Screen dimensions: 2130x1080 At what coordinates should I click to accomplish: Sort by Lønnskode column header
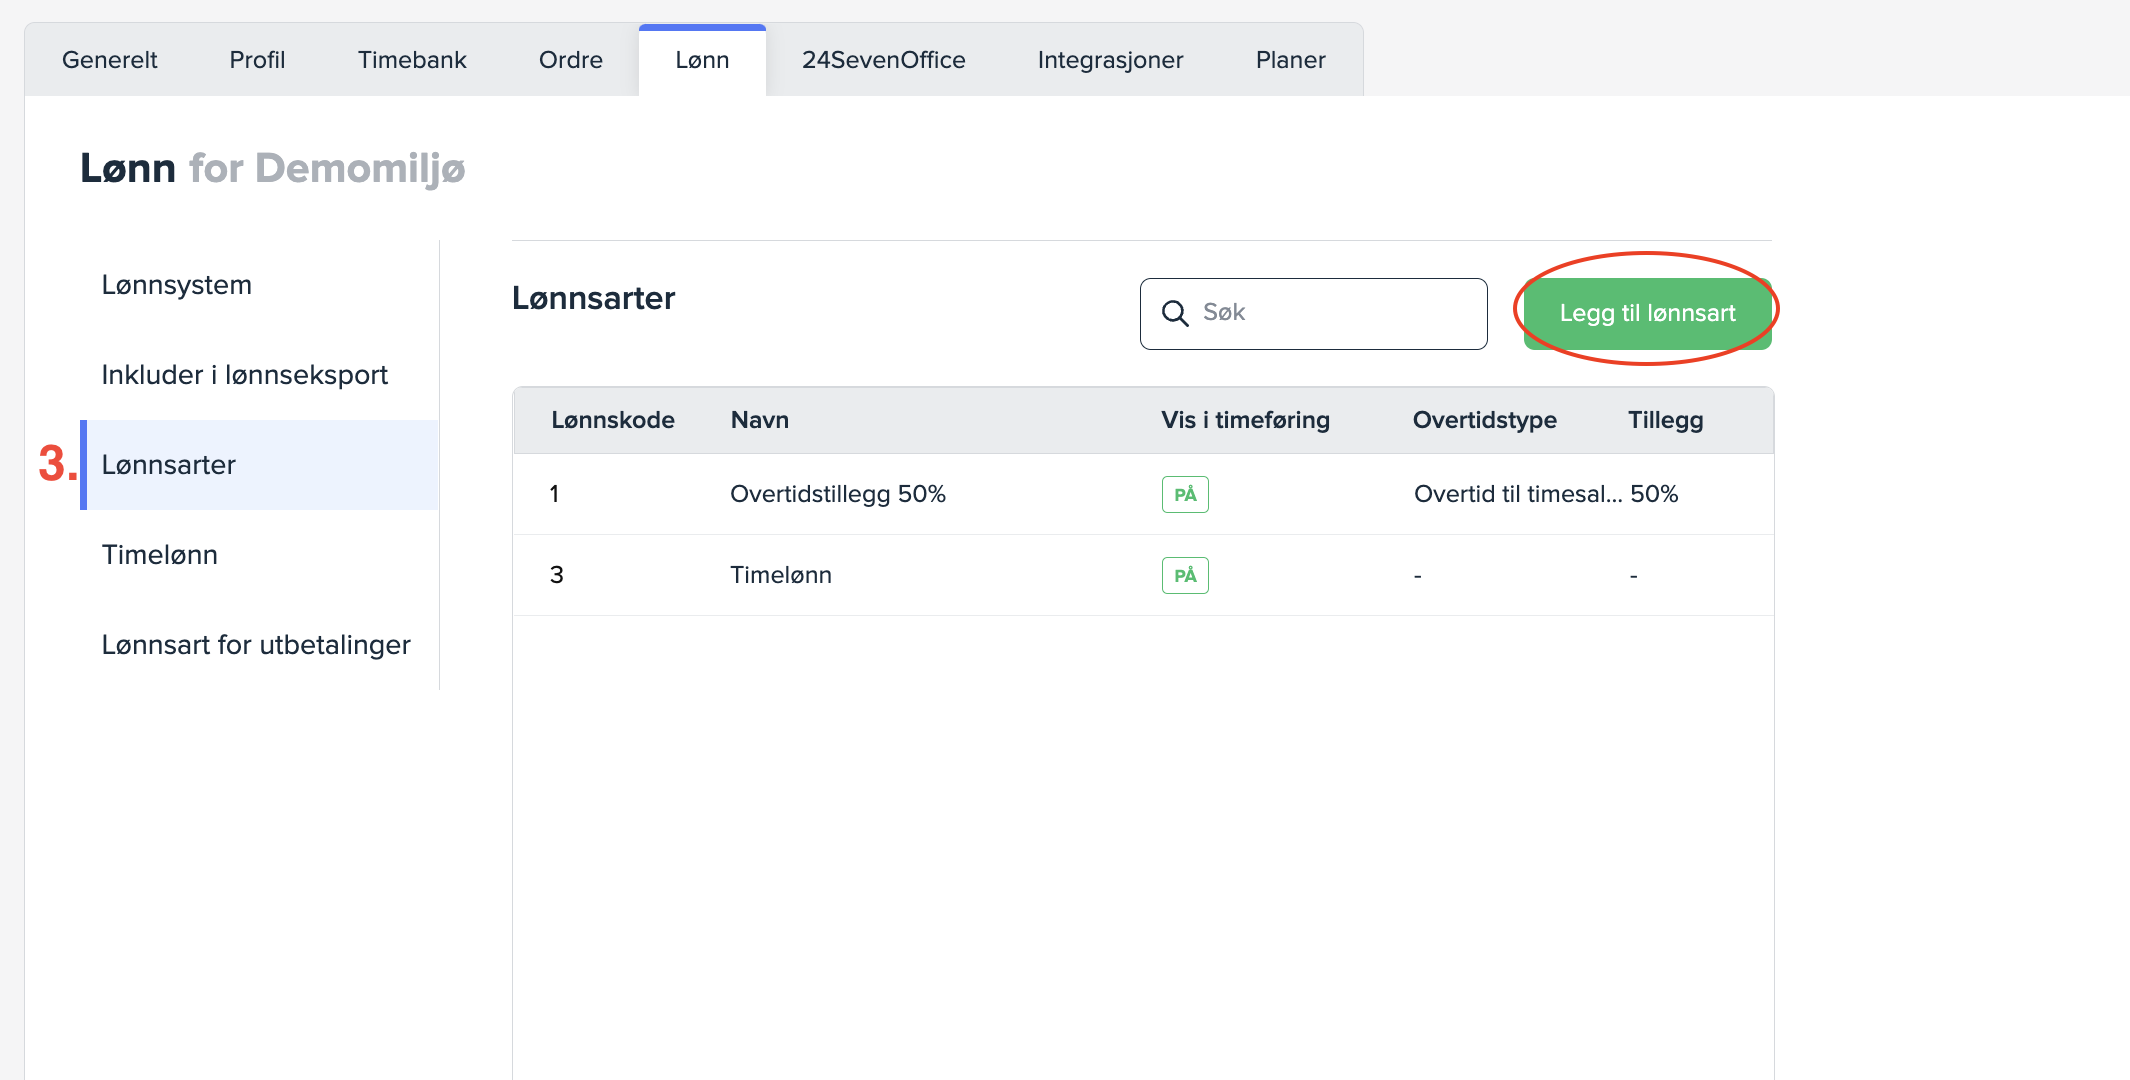click(x=613, y=420)
